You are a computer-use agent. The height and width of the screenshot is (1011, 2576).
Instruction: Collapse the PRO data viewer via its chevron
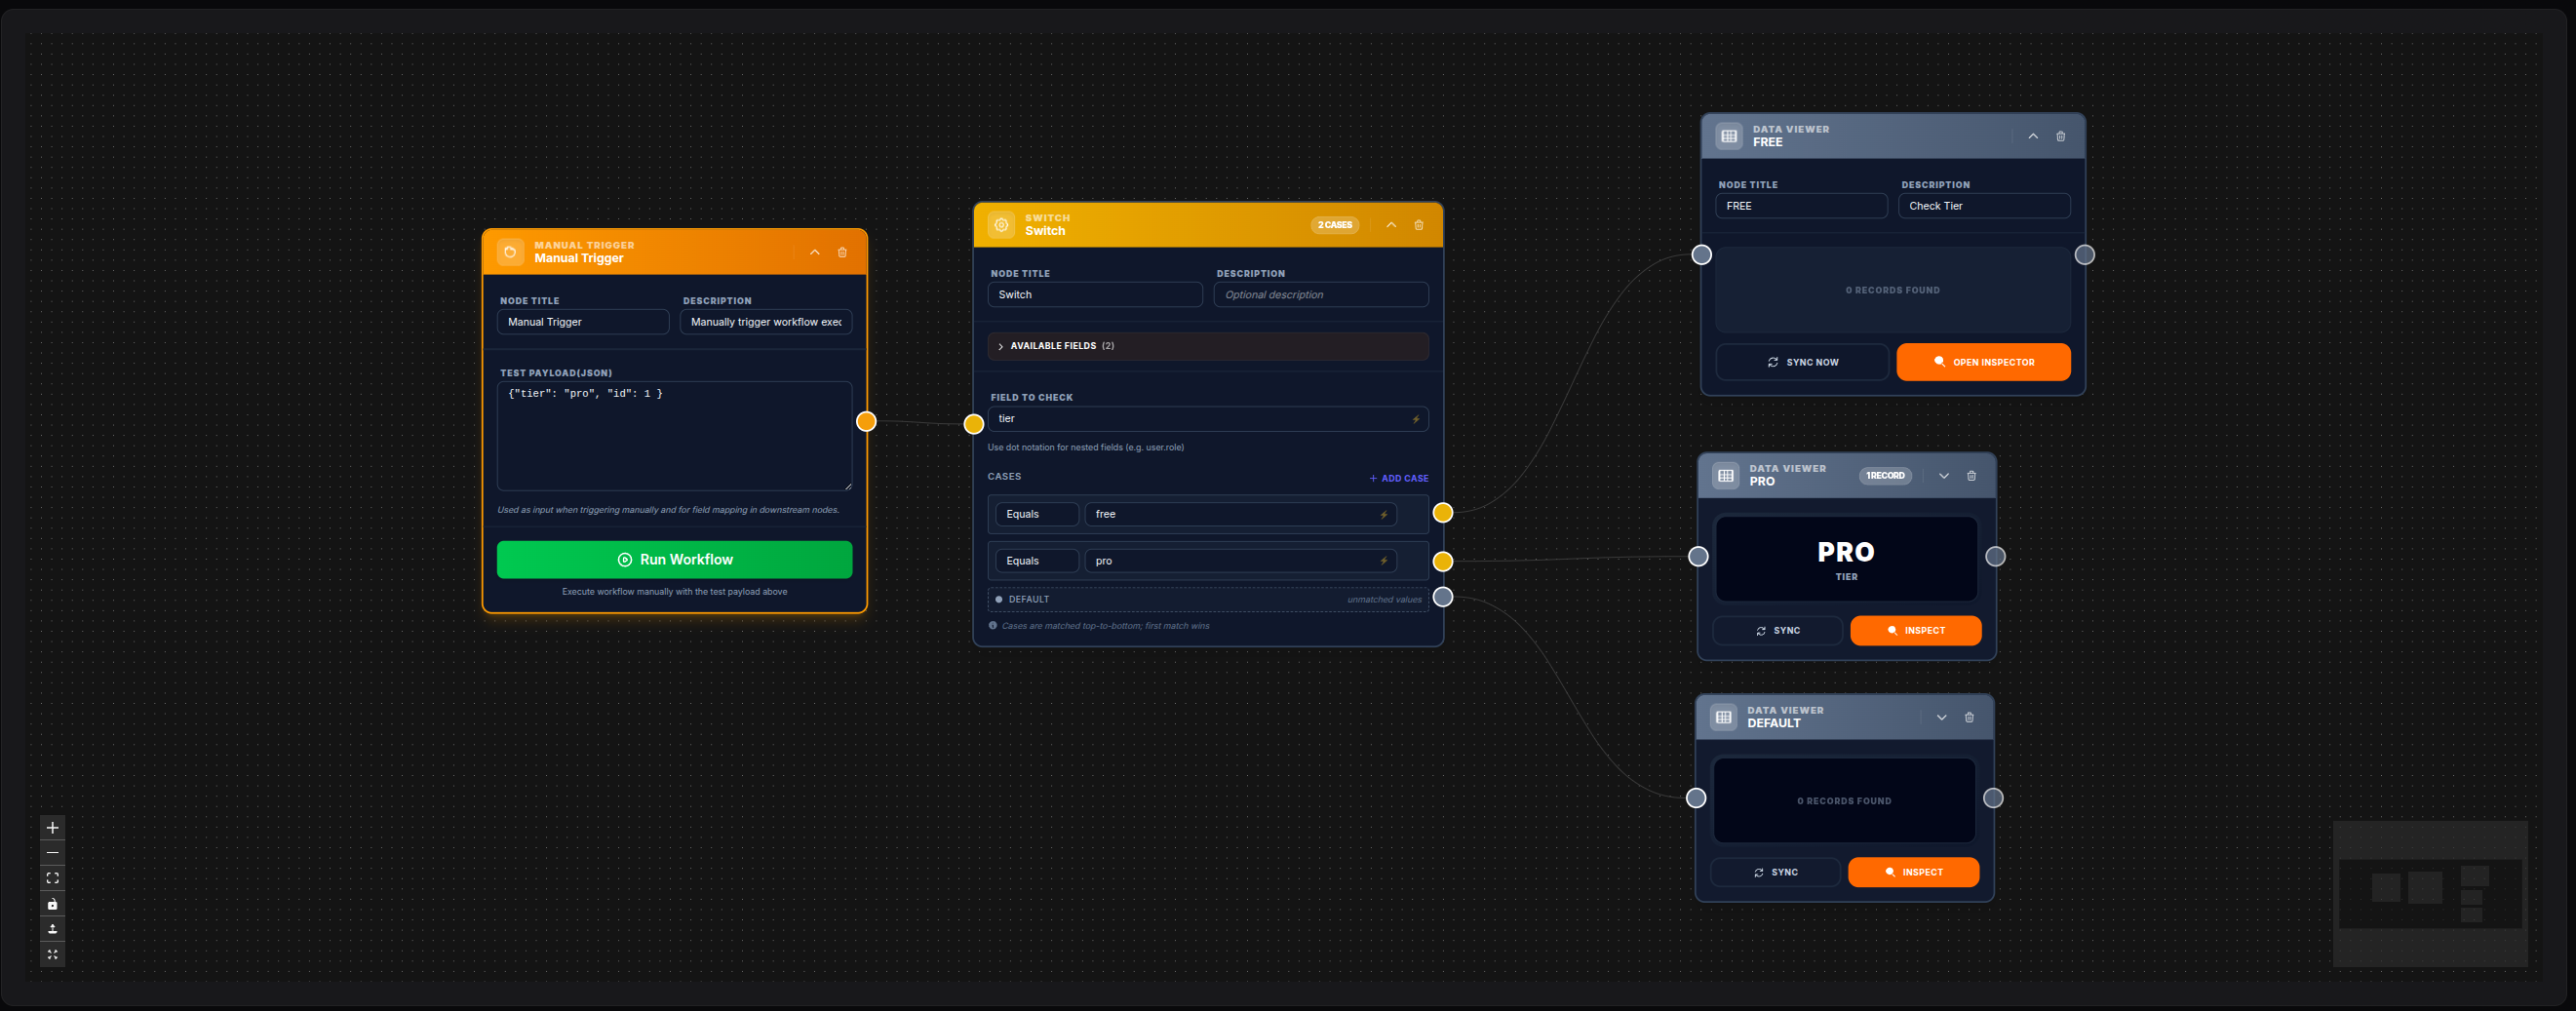(x=1943, y=475)
